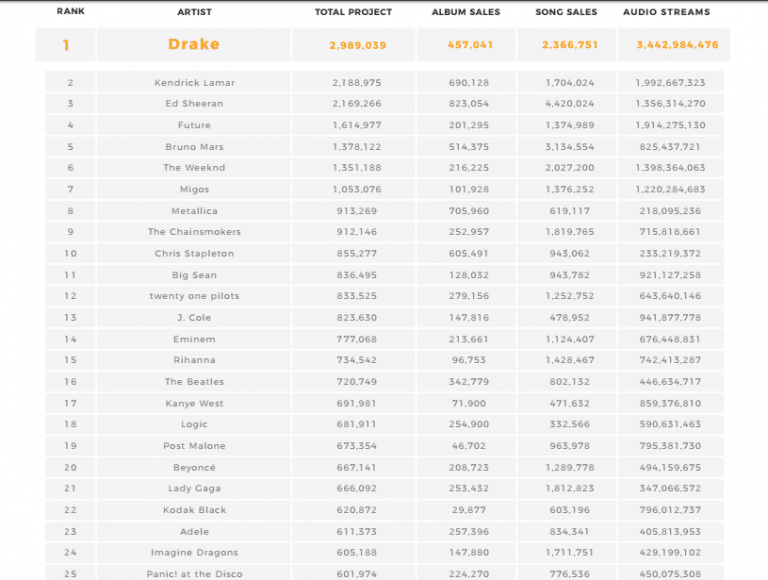This screenshot has width=768, height=580.
Task: Select Bruno Mars in the artist column
Action: point(194,147)
